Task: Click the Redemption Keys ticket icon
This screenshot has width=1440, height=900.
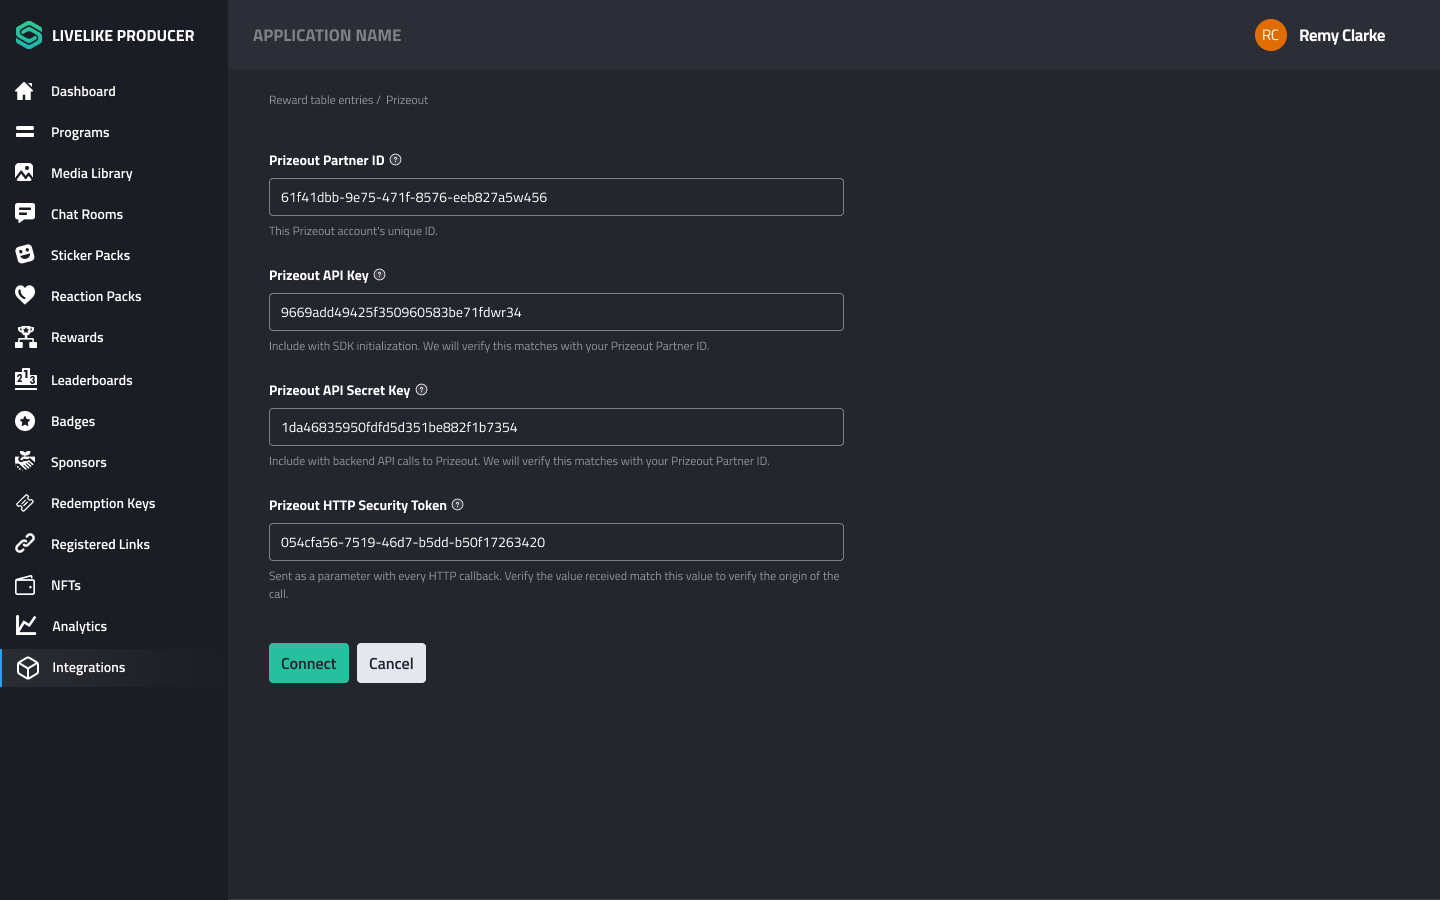Action: (25, 503)
